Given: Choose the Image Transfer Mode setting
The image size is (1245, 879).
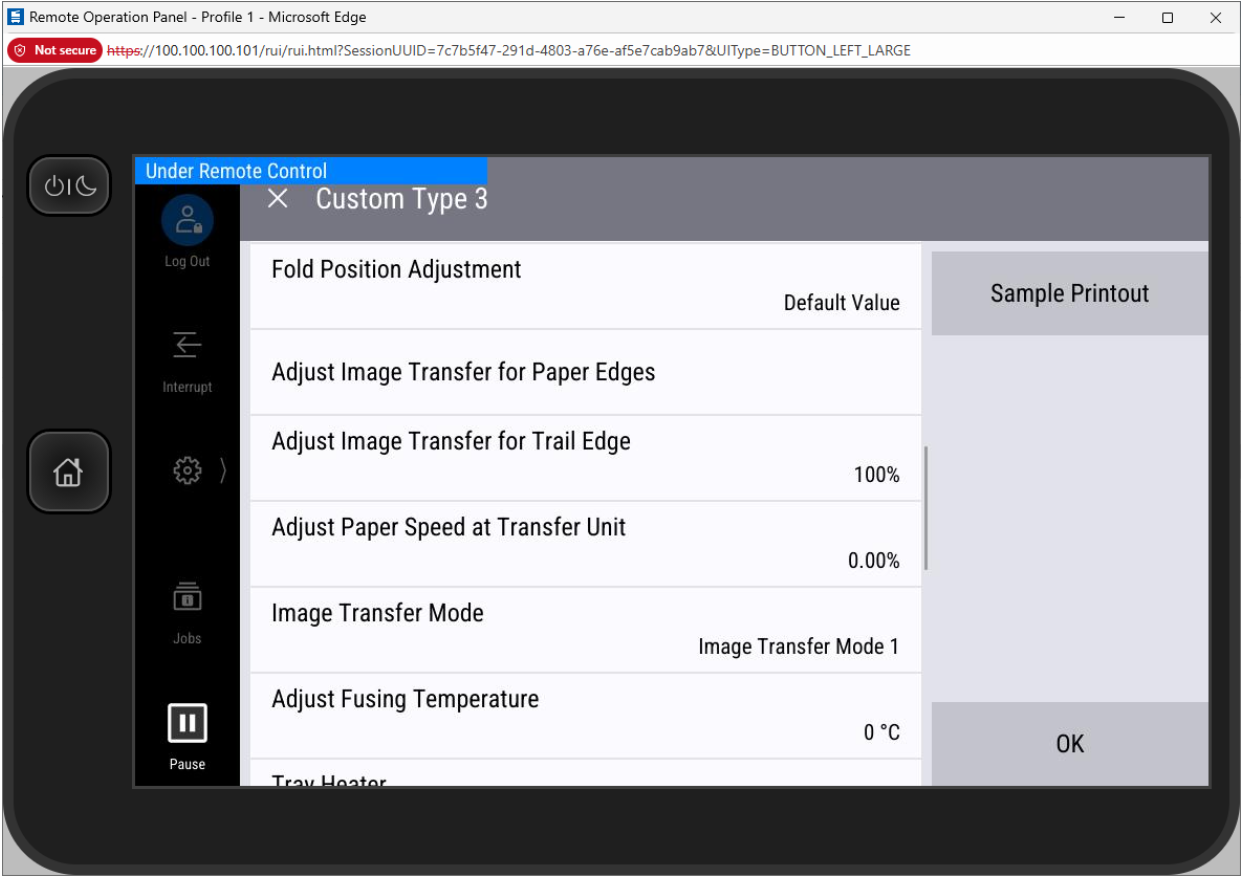Looking at the screenshot, I should click(585, 630).
